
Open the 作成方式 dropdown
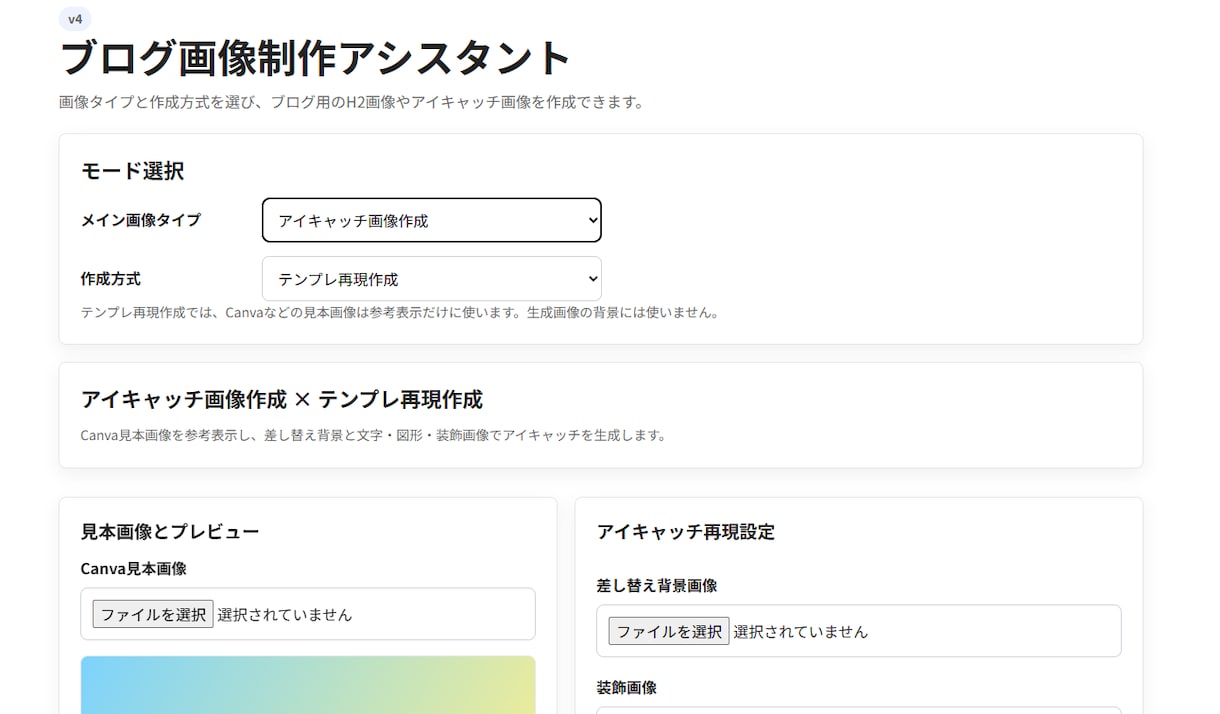coord(431,279)
